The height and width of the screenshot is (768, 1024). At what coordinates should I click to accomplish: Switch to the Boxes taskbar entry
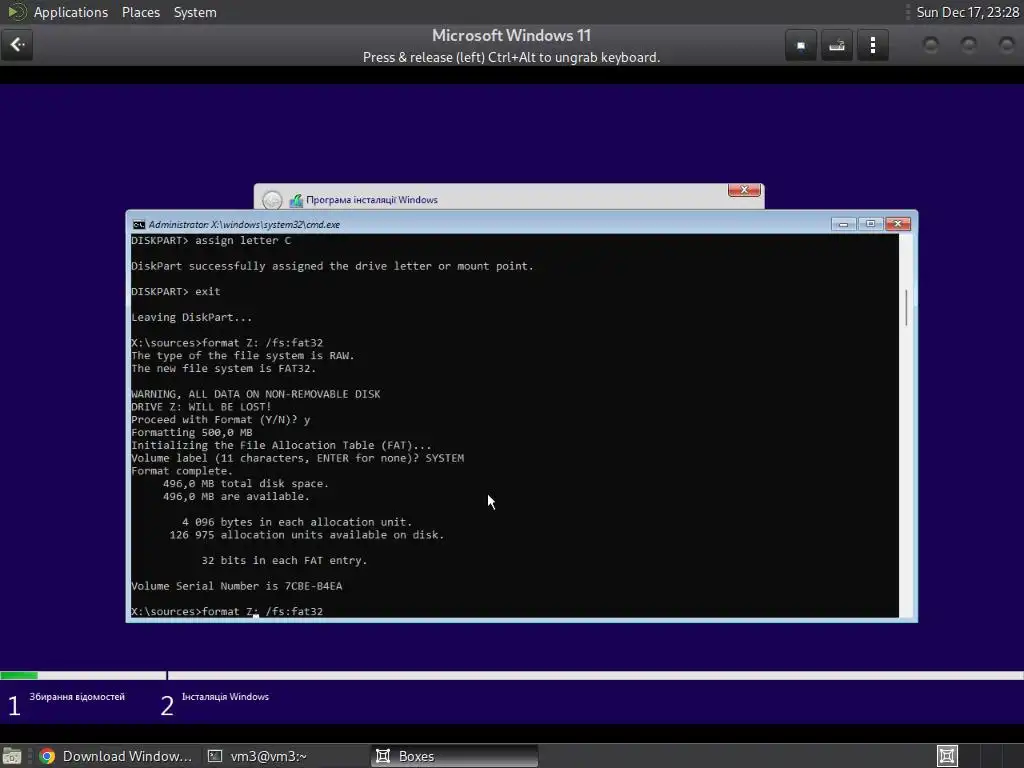(455, 756)
